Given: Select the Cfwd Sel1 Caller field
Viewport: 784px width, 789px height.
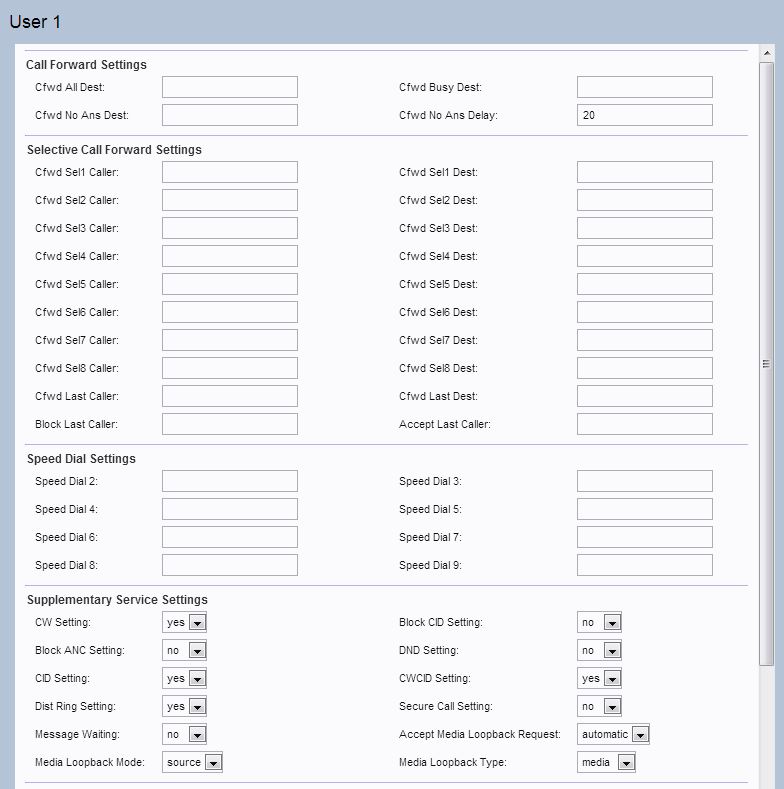Looking at the screenshot, I should click(230, 172).
